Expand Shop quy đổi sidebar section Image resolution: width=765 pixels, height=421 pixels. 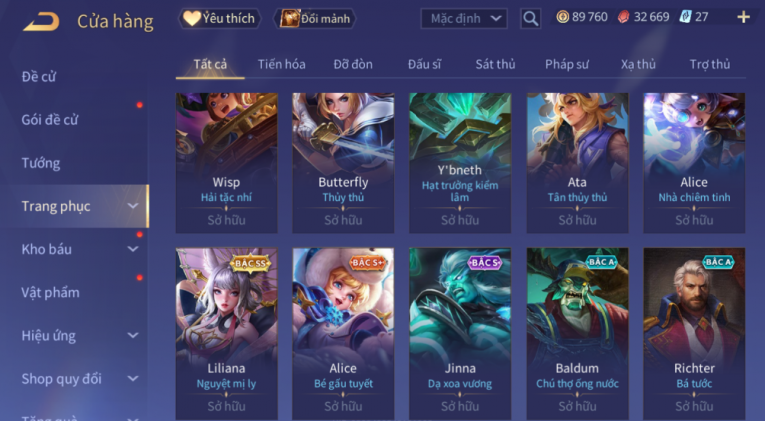[x=133, y=379]
